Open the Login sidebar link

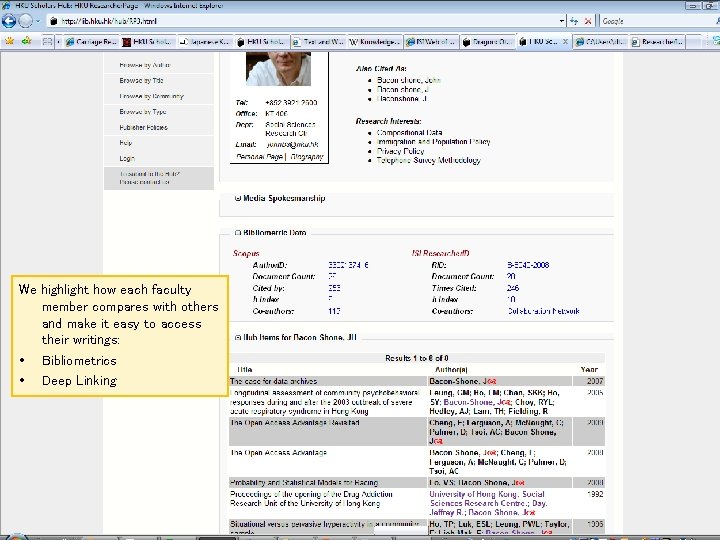(127, 158)
